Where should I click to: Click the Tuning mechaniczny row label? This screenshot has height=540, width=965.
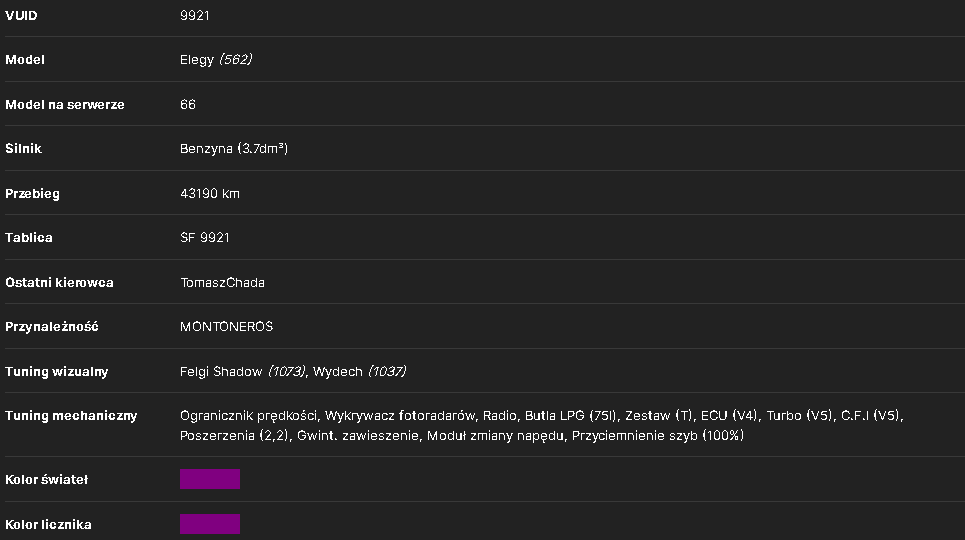pyautogui.click(x=71, y=416)
